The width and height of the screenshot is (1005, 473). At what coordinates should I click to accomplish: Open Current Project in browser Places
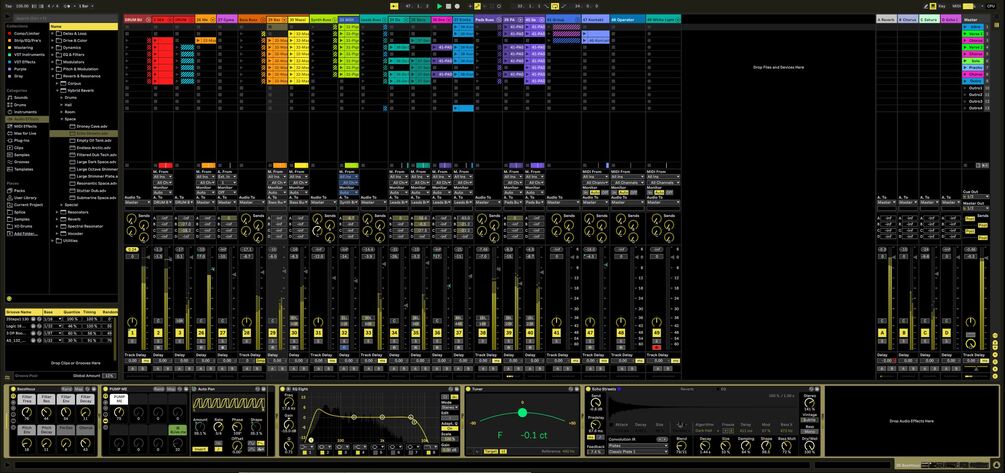[x=26, y=204]
